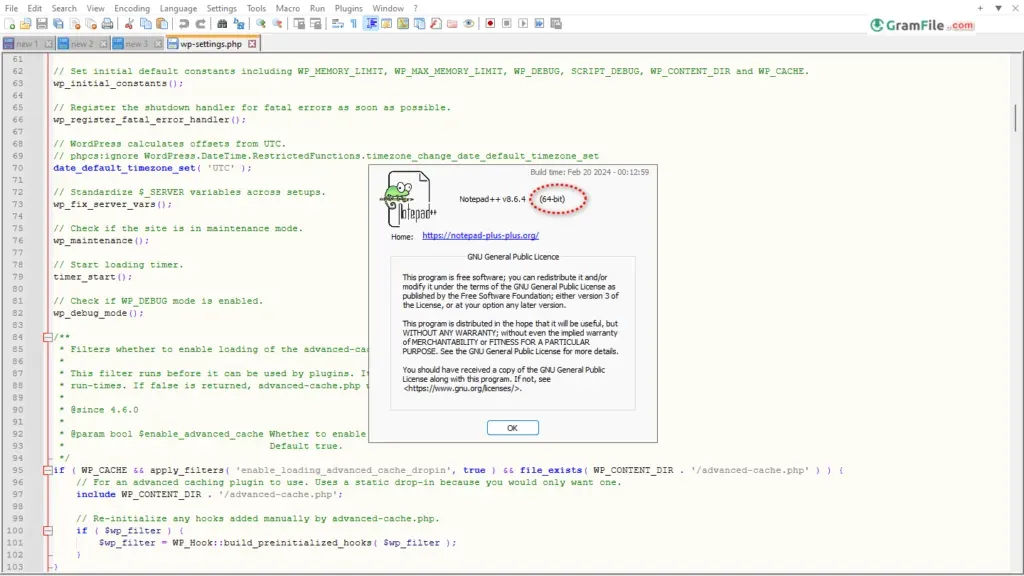Open the Tools menu
Image resolution: width=1024 pixels, height=576 pixels.
click(256, 8)
